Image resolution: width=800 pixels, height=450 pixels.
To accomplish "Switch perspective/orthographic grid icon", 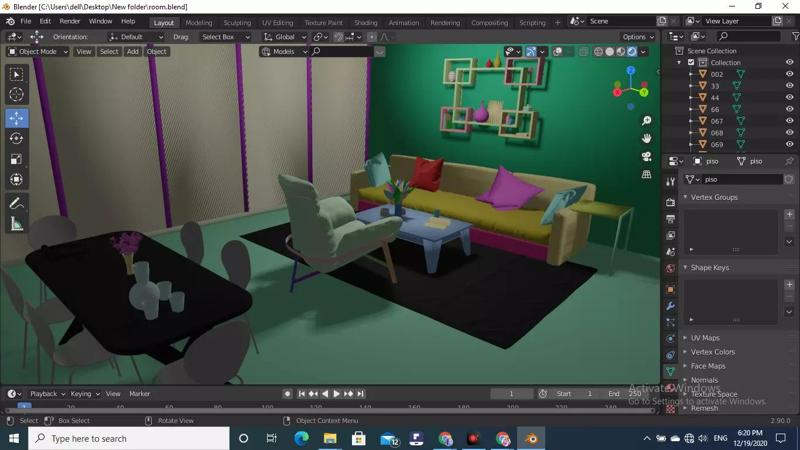I will point(646,174).
